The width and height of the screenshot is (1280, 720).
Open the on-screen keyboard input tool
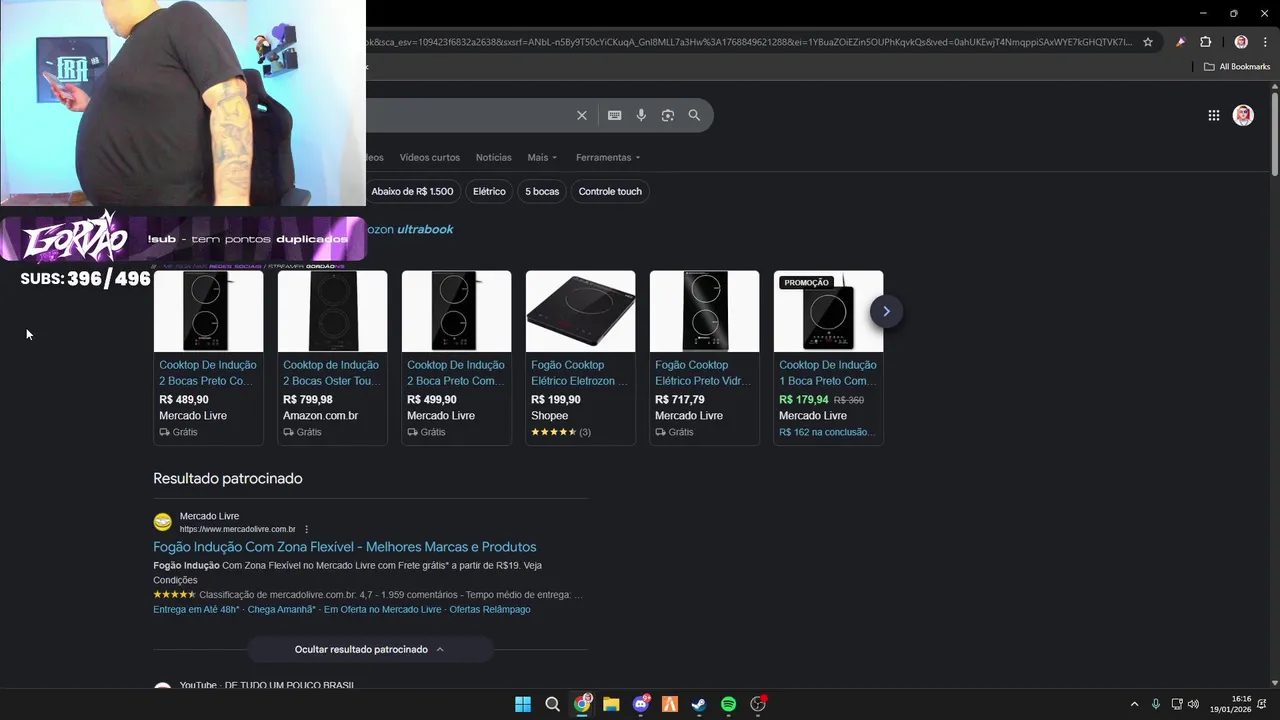click(x=615, y=115)
